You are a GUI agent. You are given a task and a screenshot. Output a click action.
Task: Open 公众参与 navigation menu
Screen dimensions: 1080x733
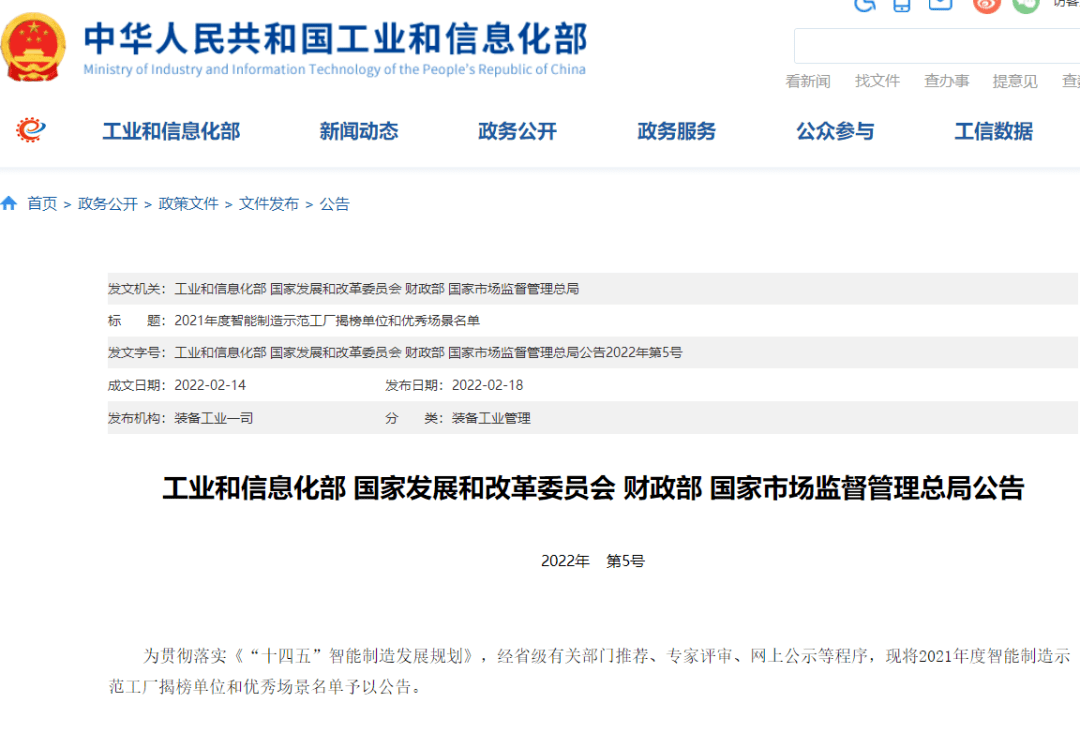(x=835, y=131)
